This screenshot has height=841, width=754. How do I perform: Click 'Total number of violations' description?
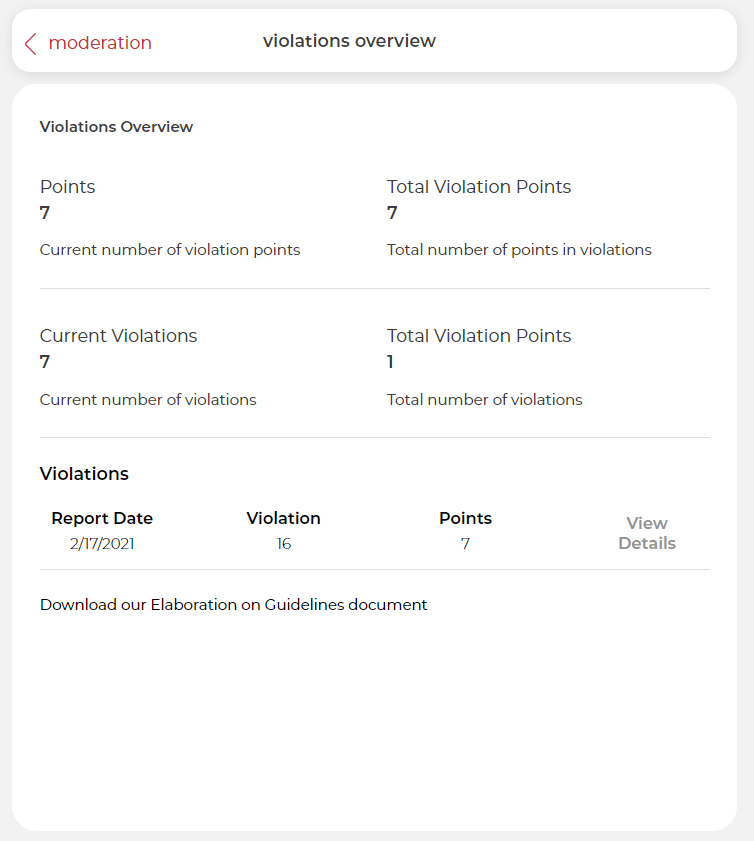[x=484, y=400]
